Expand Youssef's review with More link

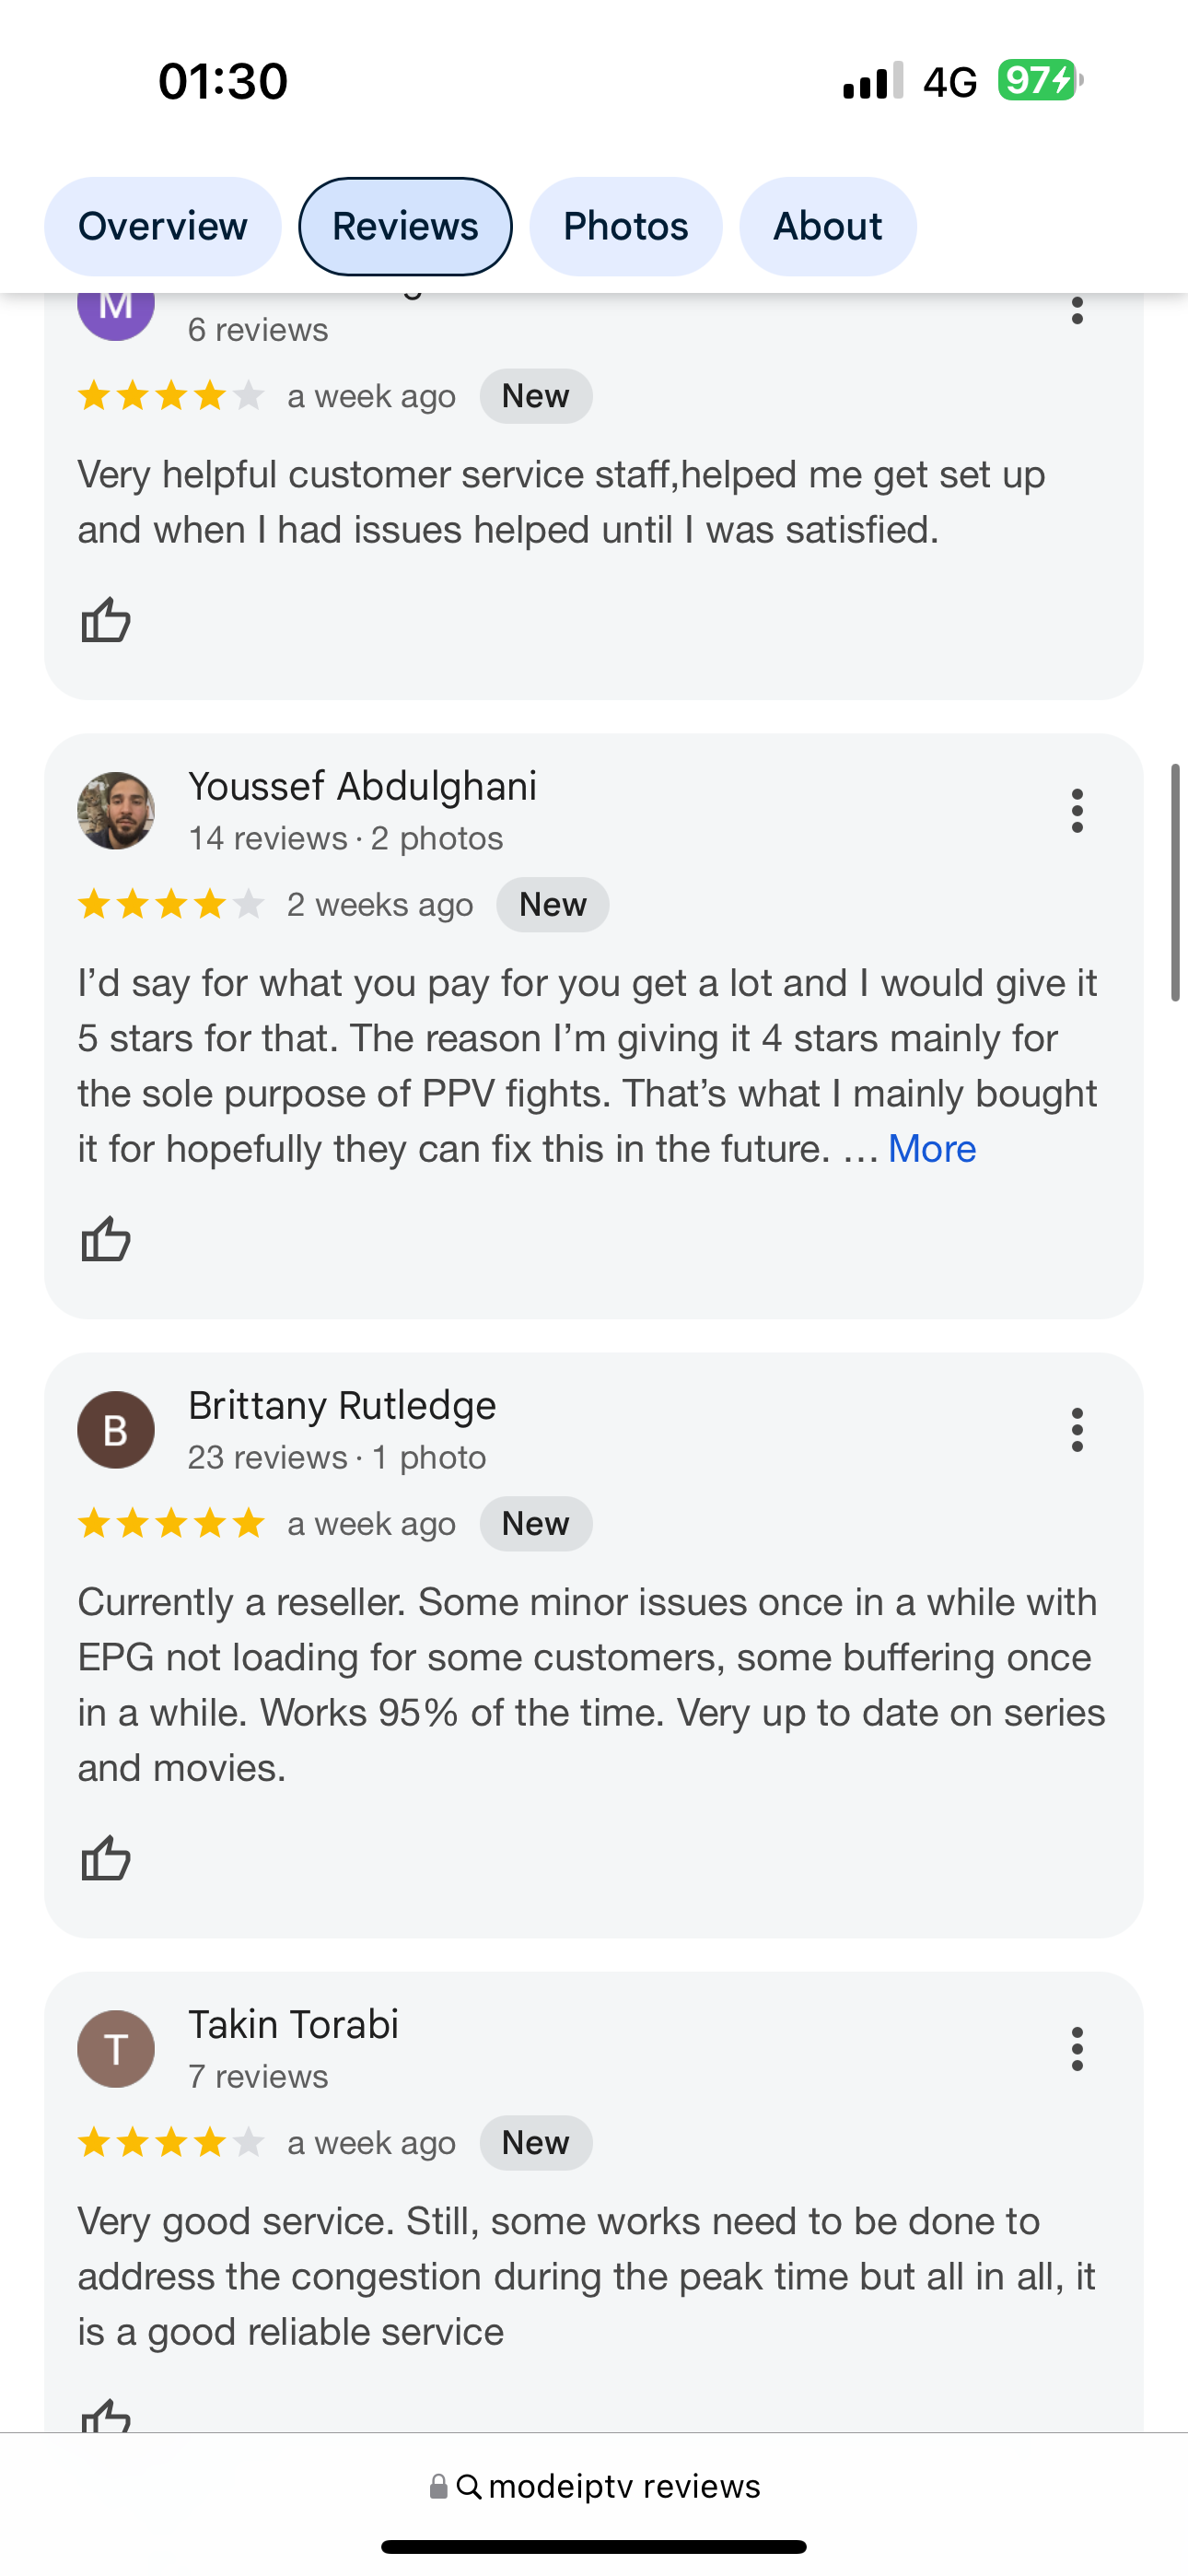click(x=931, y=1149)
